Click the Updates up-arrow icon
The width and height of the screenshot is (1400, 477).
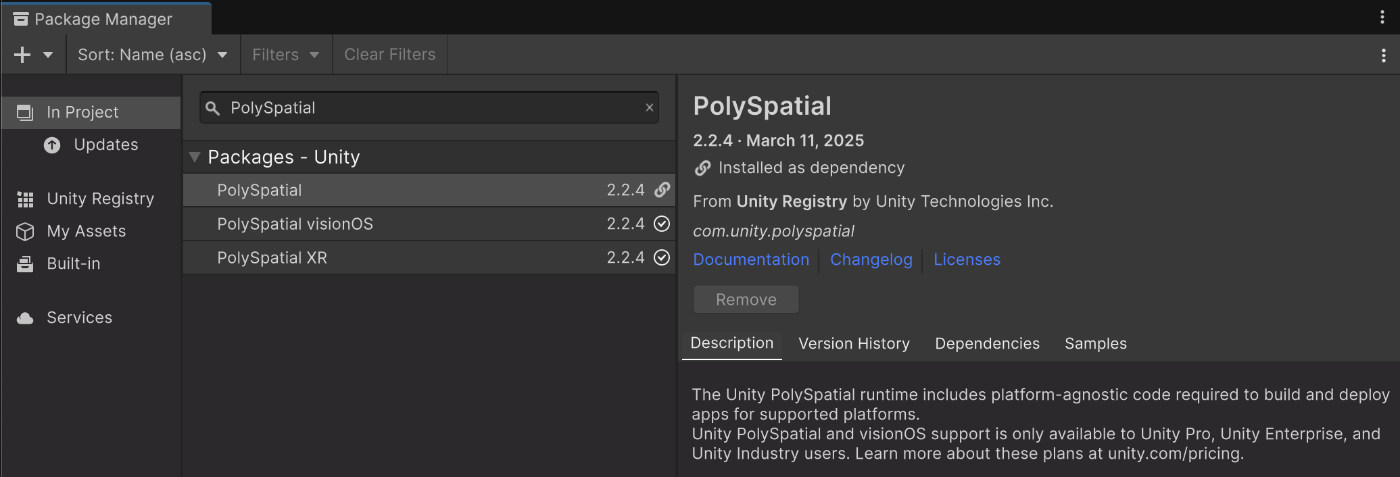point(52,145)
